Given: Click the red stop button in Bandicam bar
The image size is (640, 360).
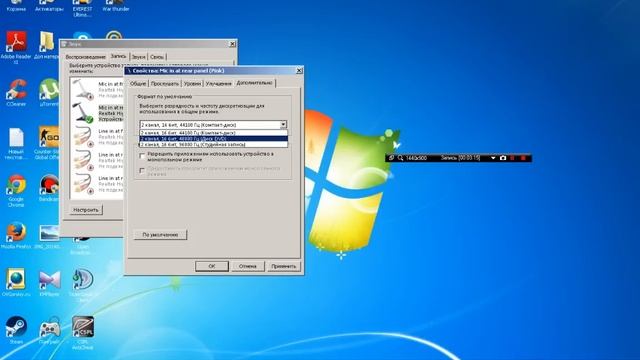Looking at the screenshot, I should tap(523, 158).
